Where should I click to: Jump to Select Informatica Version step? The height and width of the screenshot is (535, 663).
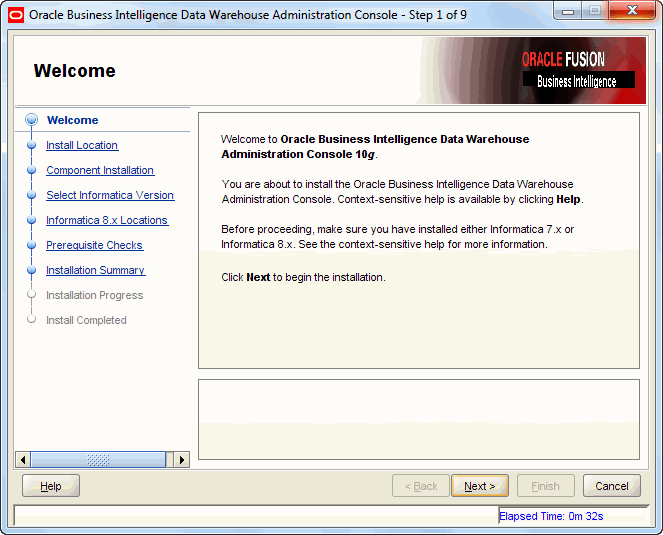pos(110,195)
